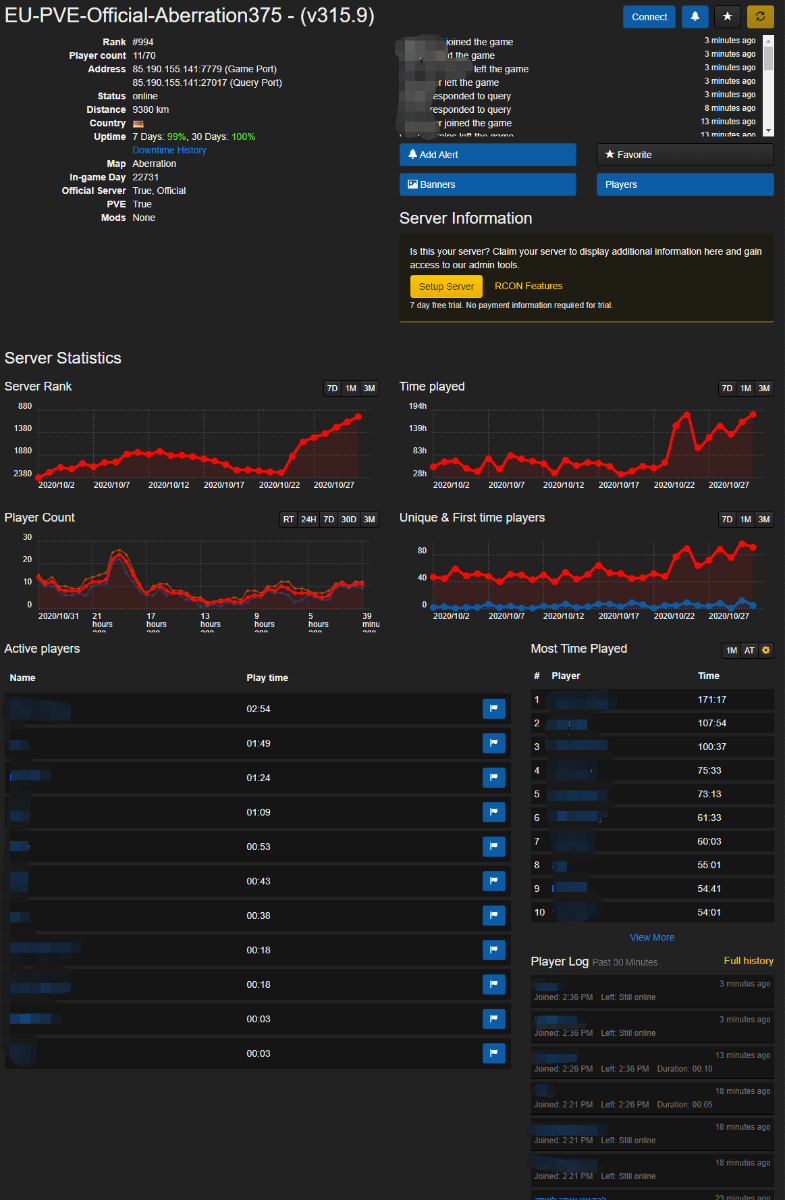
Task: Select 1M in Most Time Played
Action: 731,651
